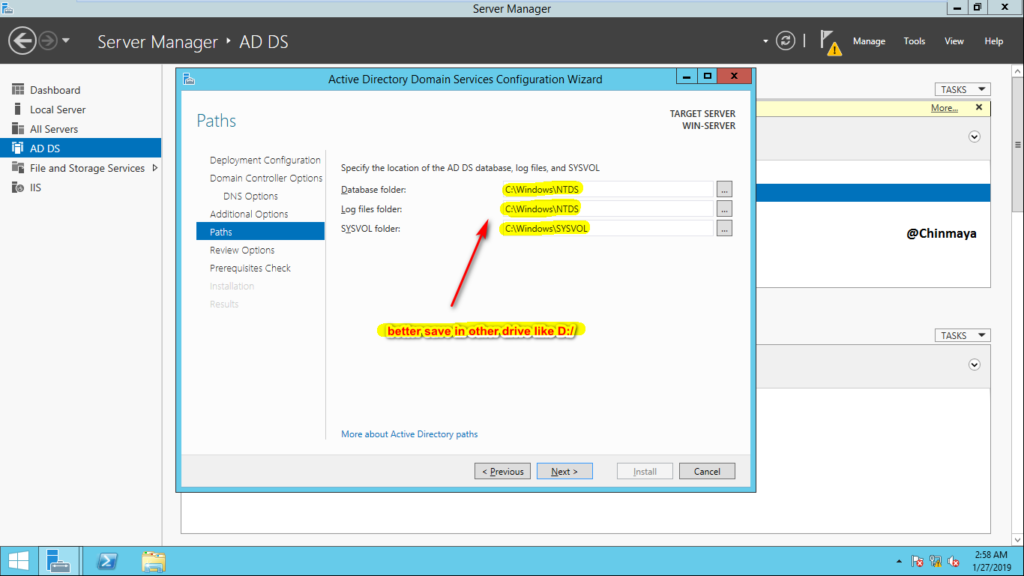
Task: Click the More... link in the notification bar
Action: click(x=944, y=108)
